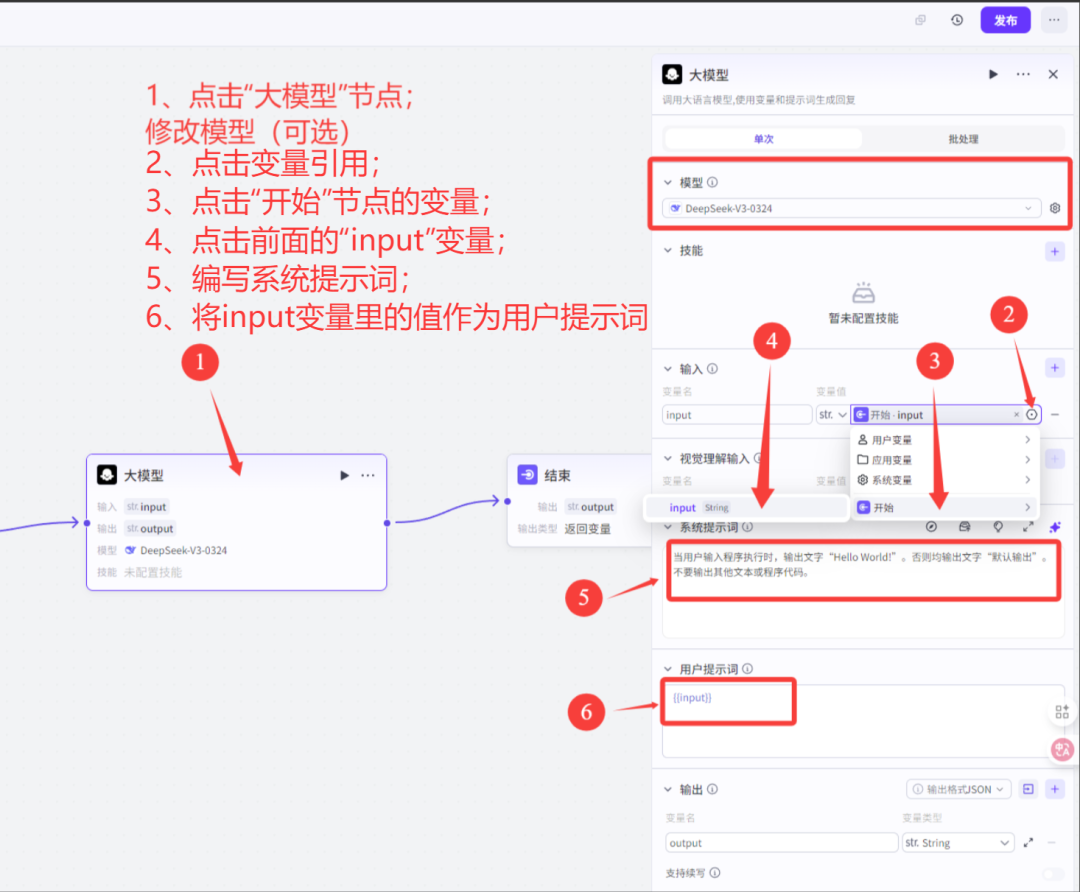The image size is (1080, 892).
Task: Click the lightbulb icon above the system prompt
Action: 999,527
